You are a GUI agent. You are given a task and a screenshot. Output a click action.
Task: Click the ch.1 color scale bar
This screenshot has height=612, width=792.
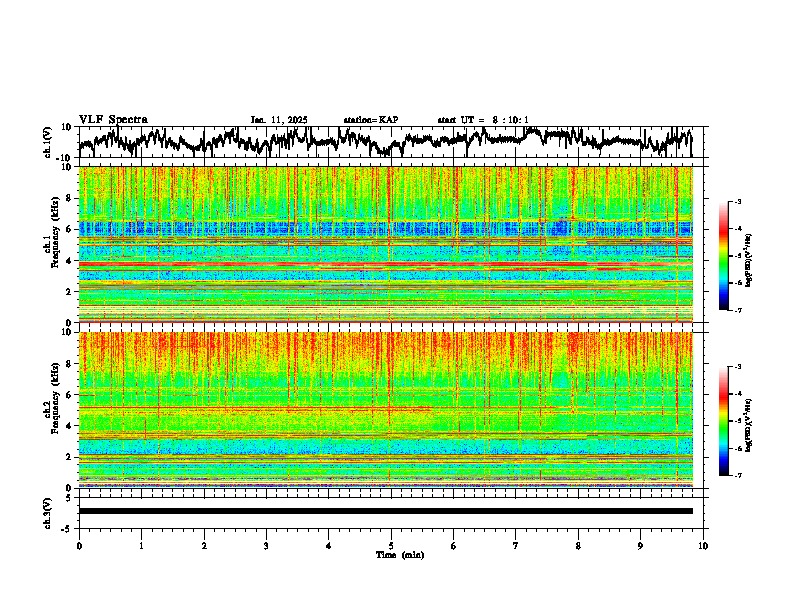(x=724, y=256)
